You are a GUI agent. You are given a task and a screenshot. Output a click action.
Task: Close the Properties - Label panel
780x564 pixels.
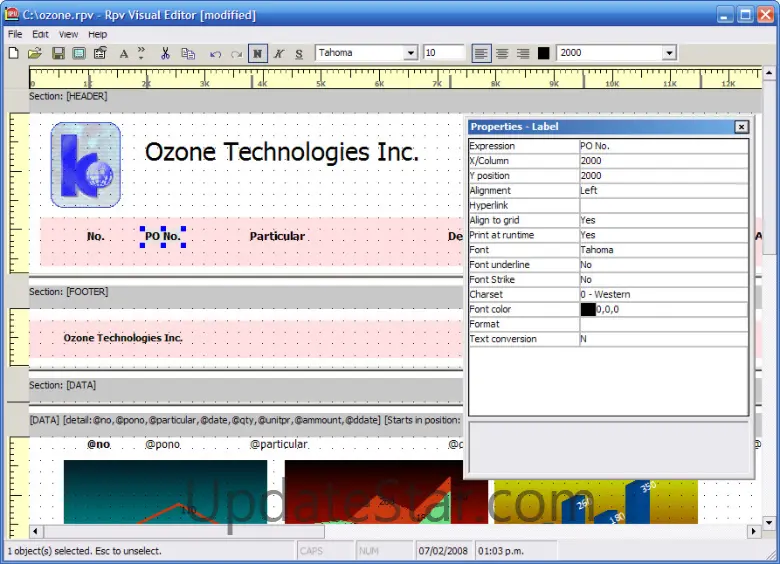coord(741,127)
